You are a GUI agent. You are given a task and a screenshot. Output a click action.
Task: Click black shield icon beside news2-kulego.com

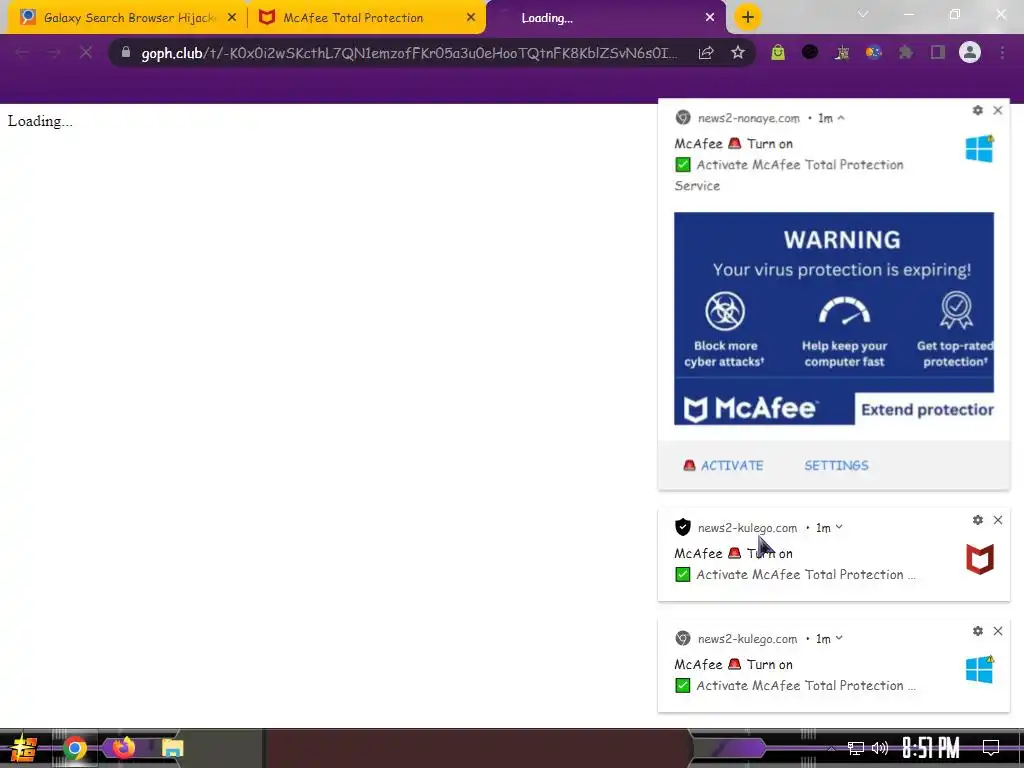[x=682, y=527]
